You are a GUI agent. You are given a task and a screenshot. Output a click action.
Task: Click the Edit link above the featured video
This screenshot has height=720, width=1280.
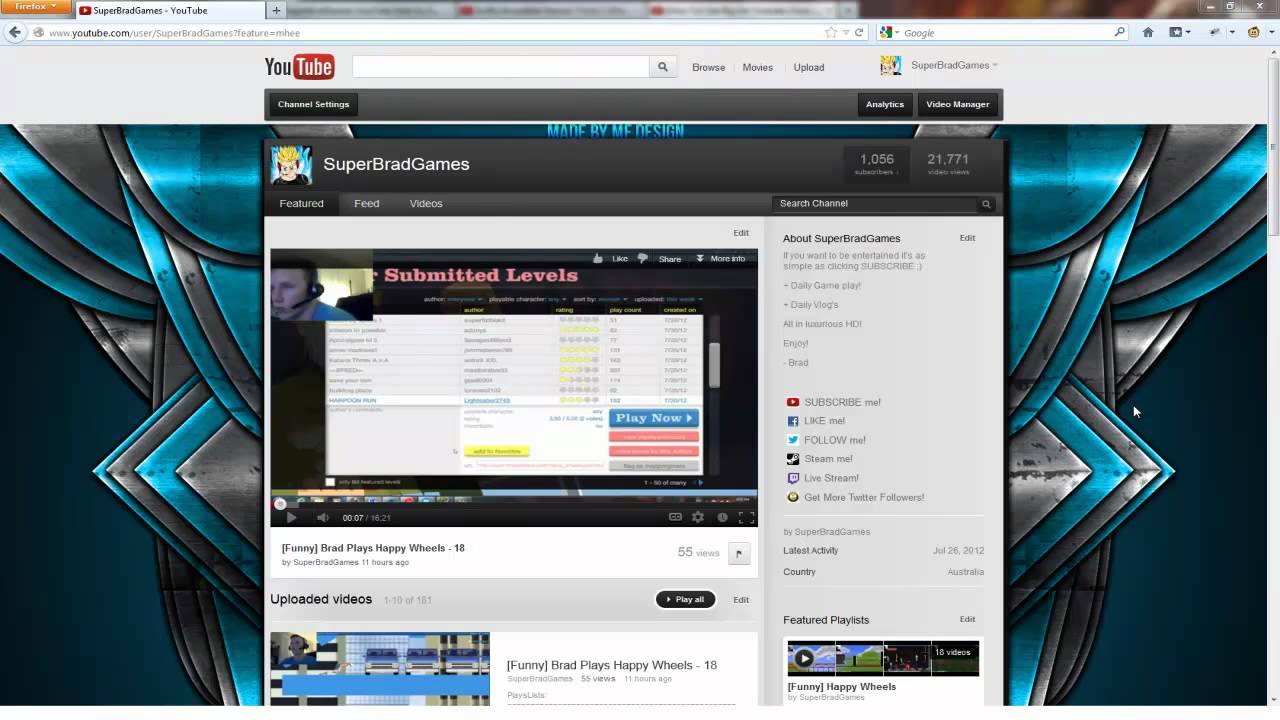coord(741,233)
